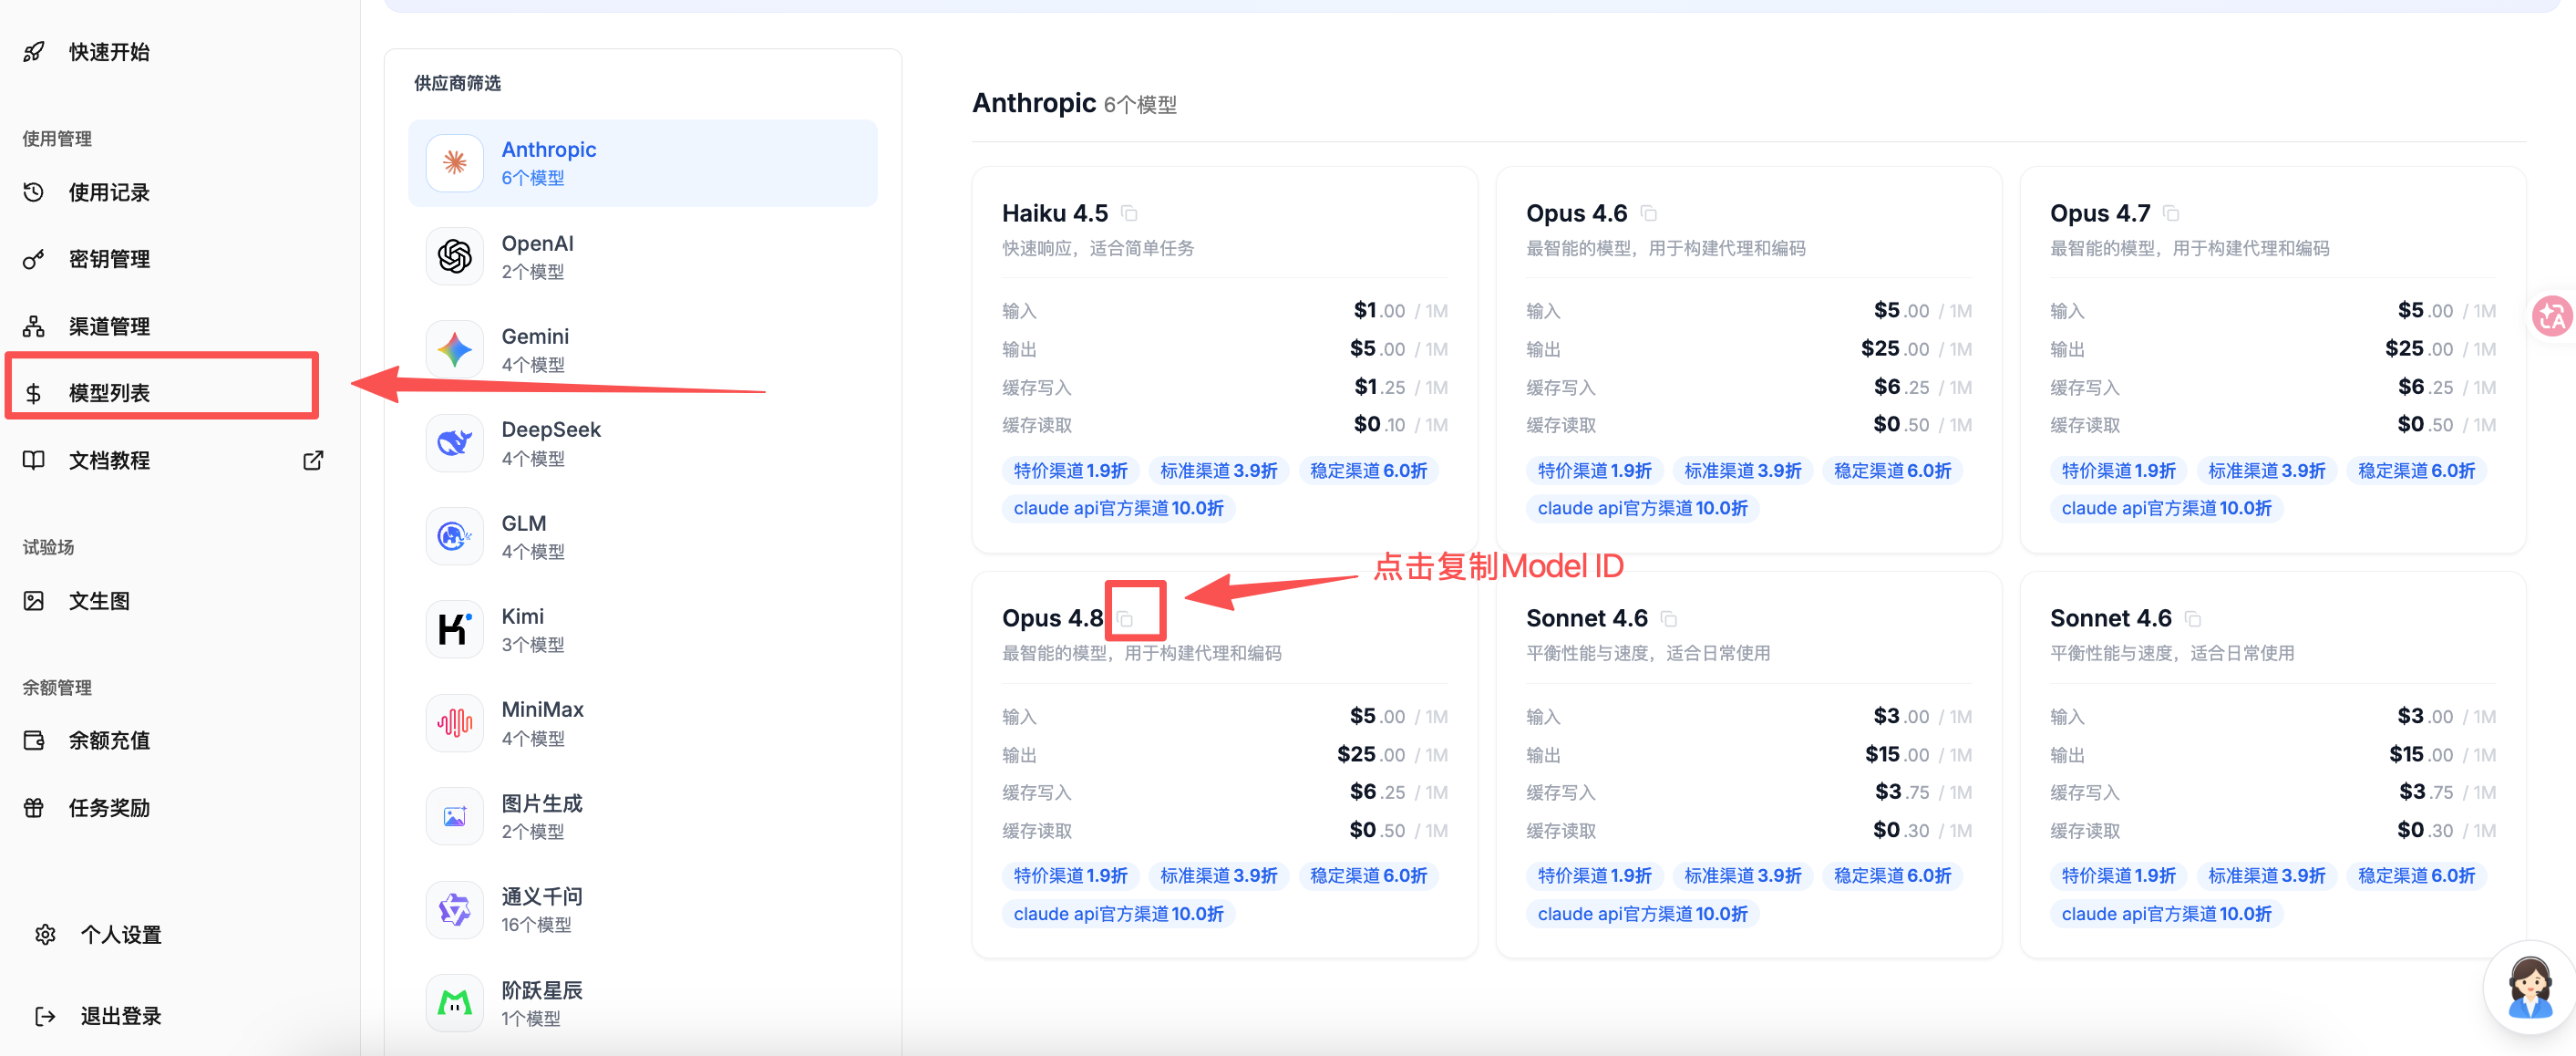
Task: Click the "Opus 4.8" card title
Action: pos(1052,618)
